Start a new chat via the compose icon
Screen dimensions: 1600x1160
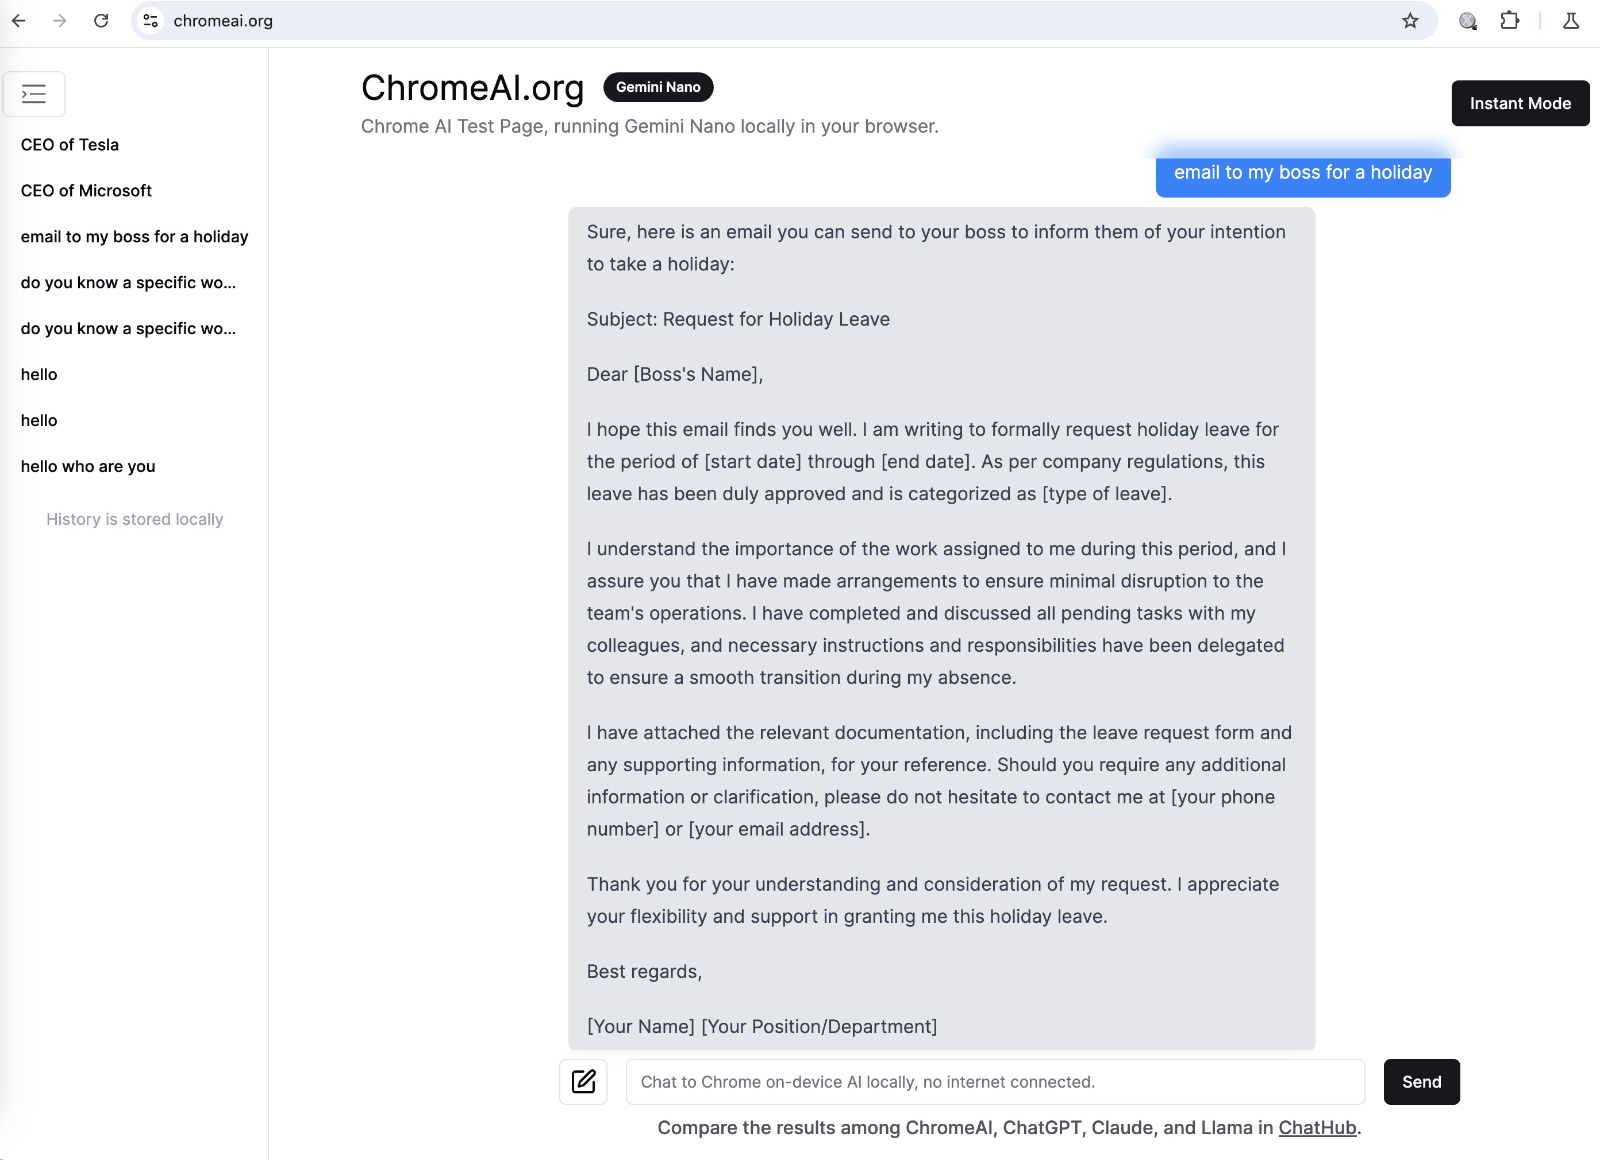coord(583,1081)
